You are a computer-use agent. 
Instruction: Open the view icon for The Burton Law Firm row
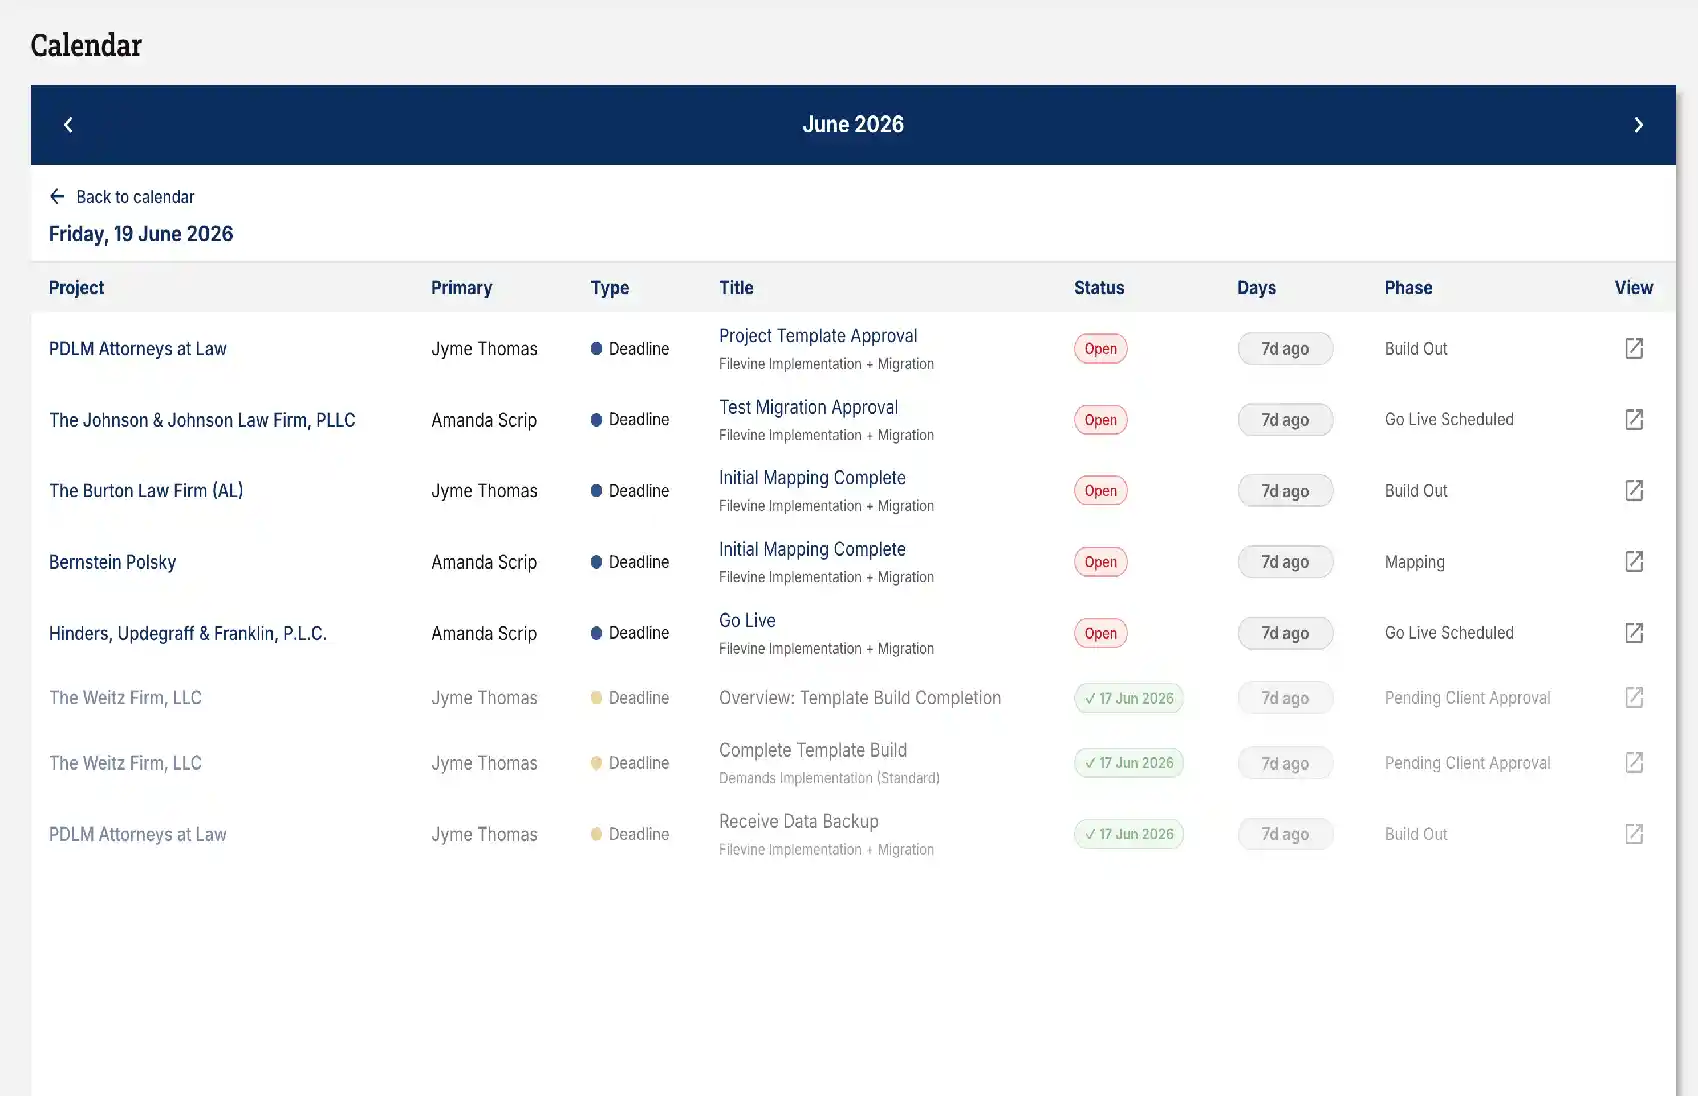[1634, 490]
